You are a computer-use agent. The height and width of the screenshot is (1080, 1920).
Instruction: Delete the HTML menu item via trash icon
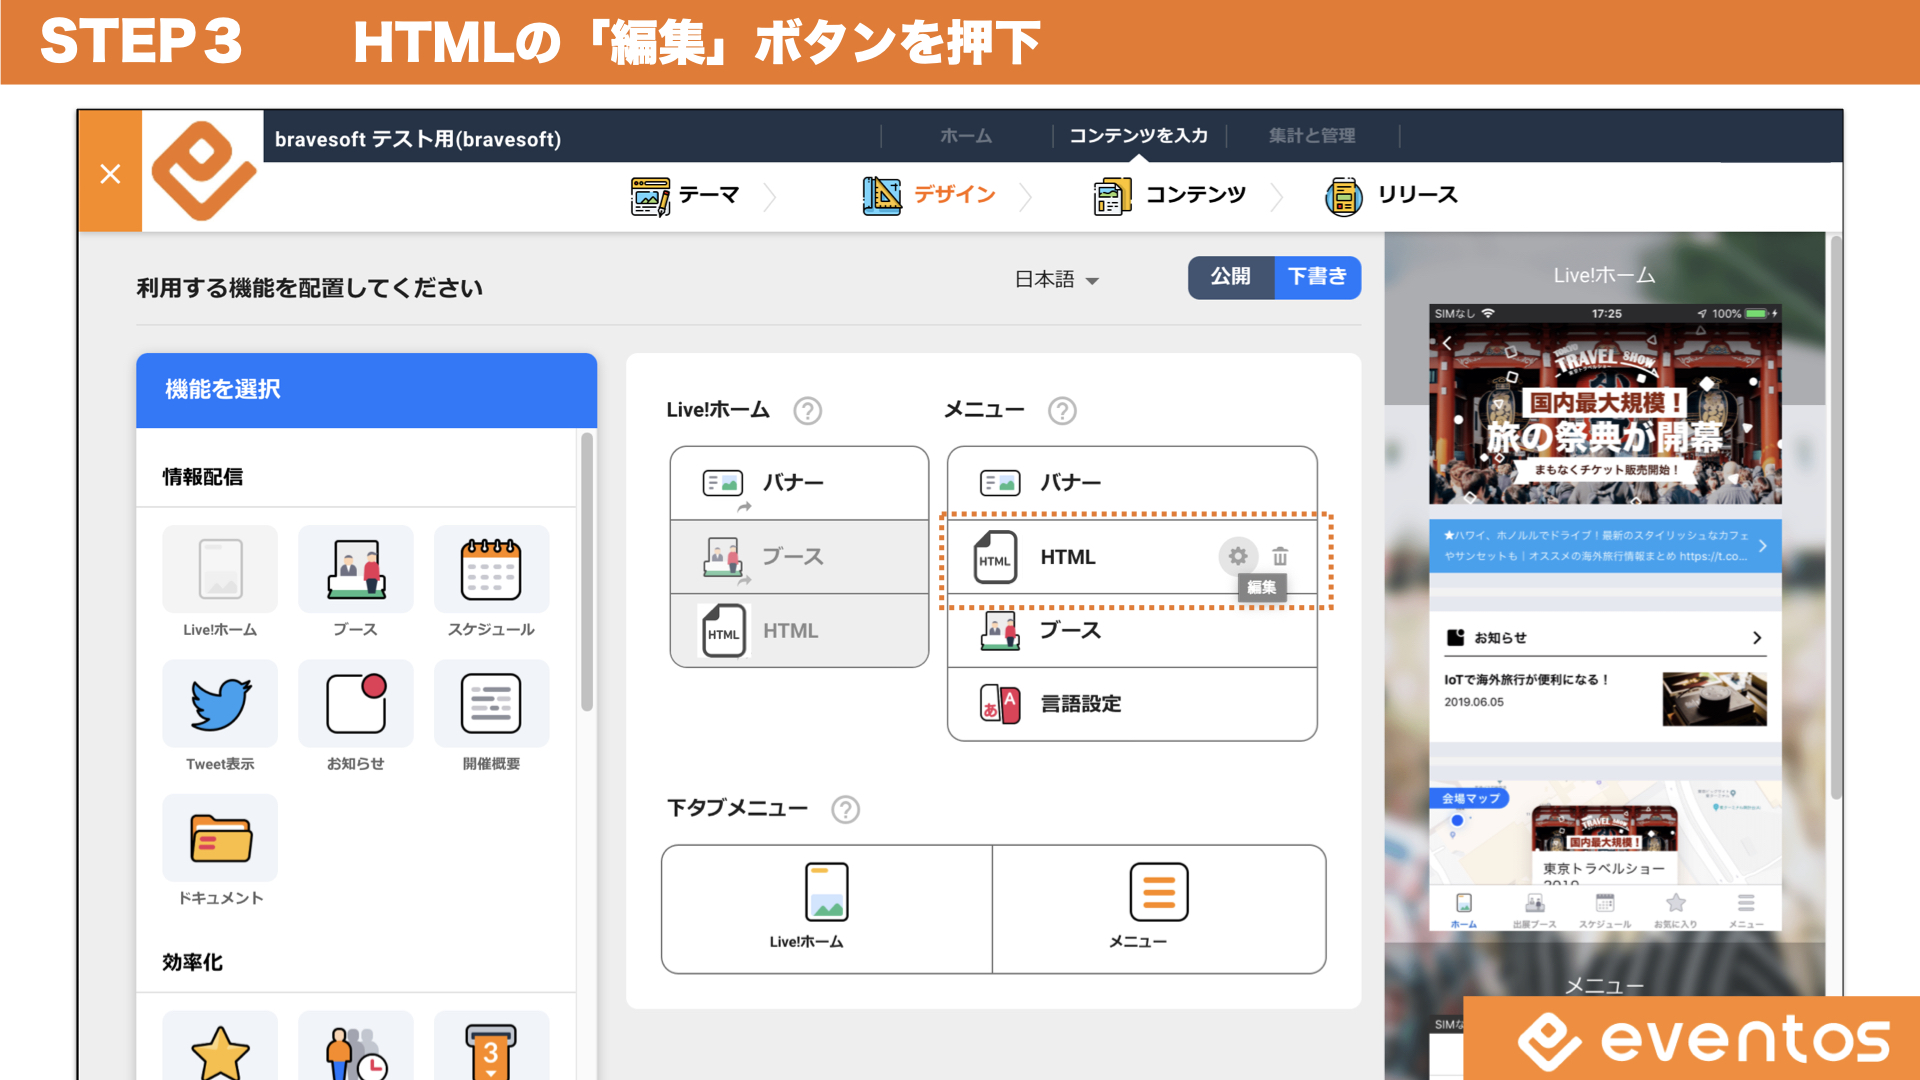click(1280, 556)
